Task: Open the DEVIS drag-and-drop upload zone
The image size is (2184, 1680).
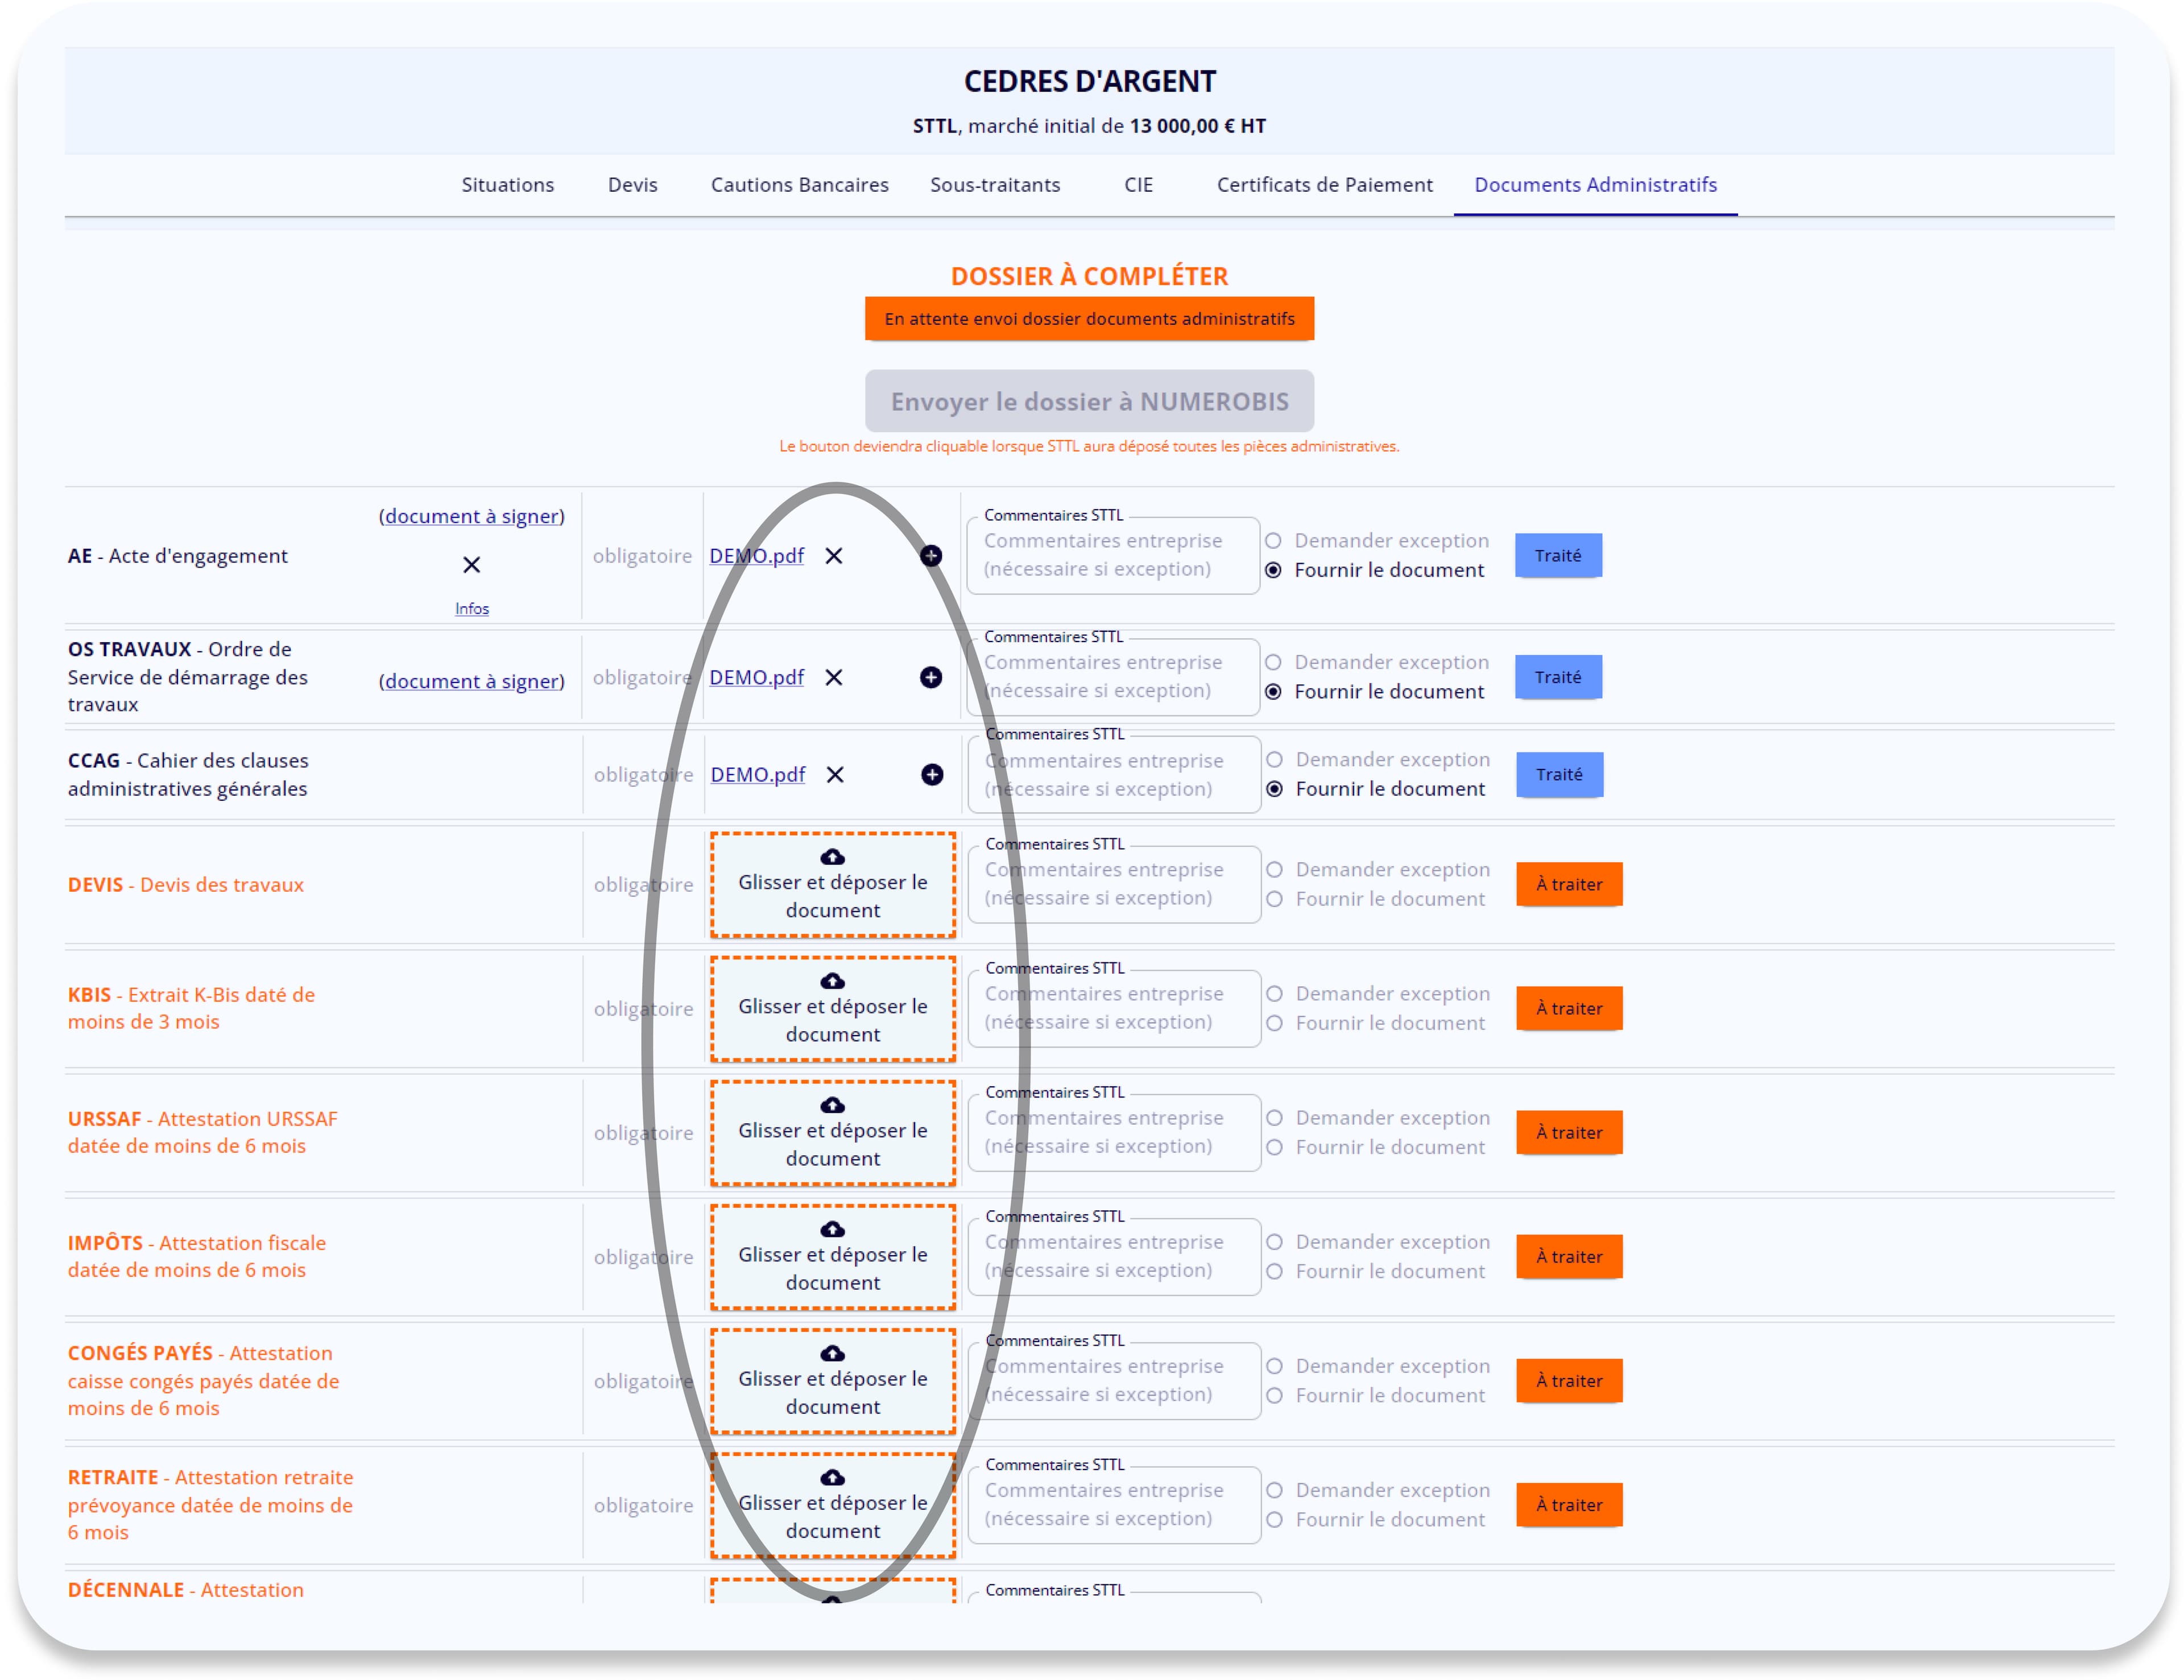Action: [834, 884]
